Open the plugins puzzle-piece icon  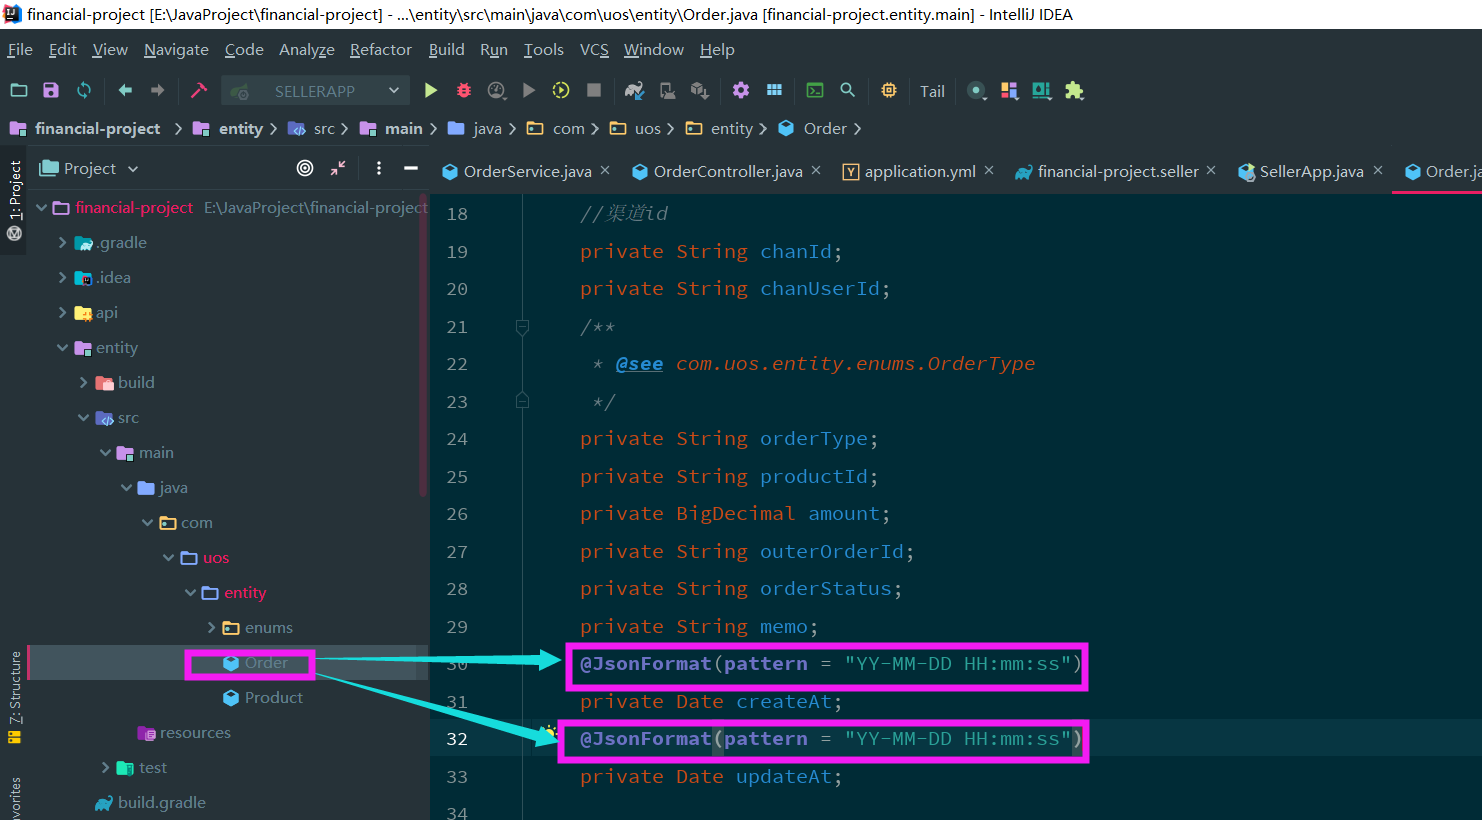pyautogui.click(x=1074, y=90)
